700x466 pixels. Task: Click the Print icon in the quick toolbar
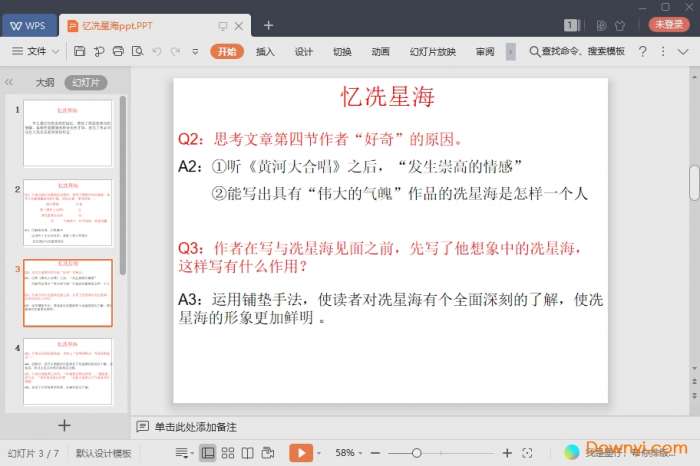pyautogui.click(x=118, y=51)
